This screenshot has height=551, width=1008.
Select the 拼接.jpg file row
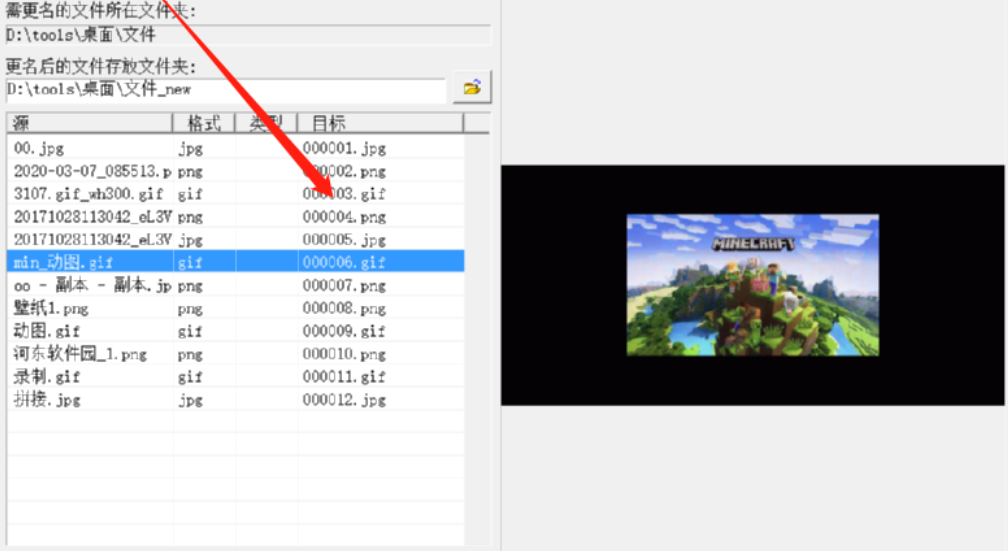coord(235,399)
